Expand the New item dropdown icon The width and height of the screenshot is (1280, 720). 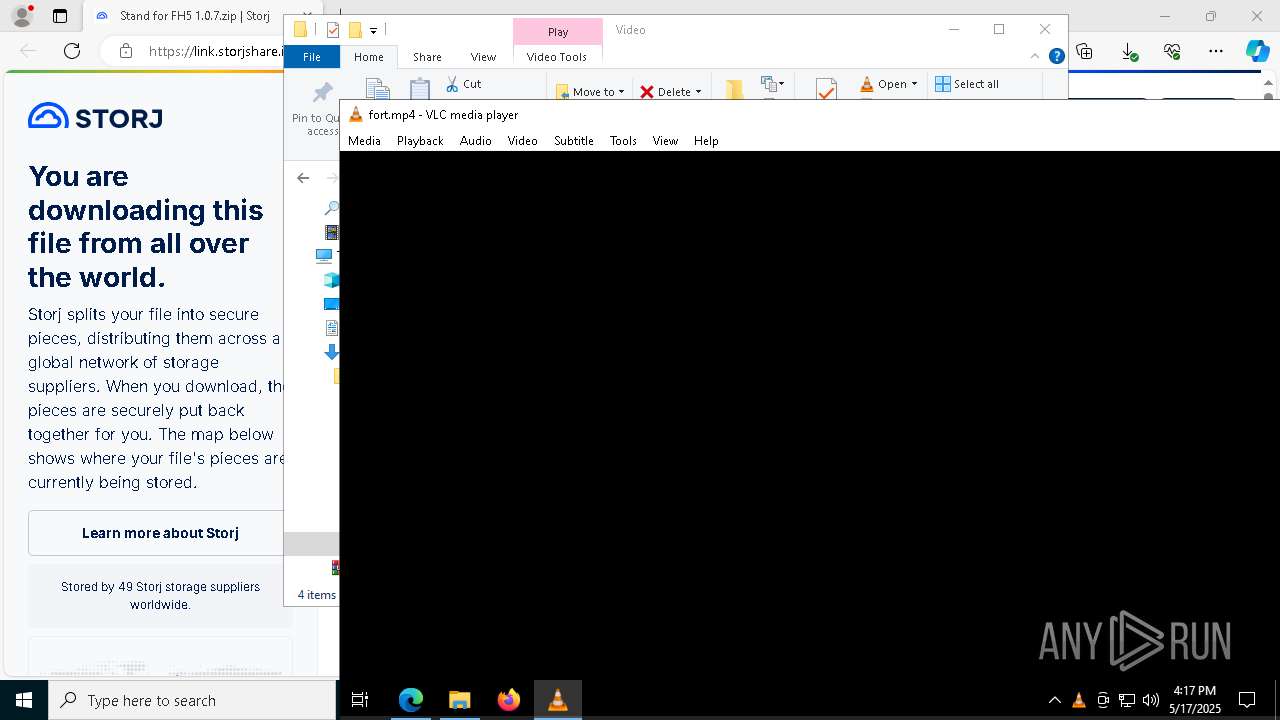(773, 85)
